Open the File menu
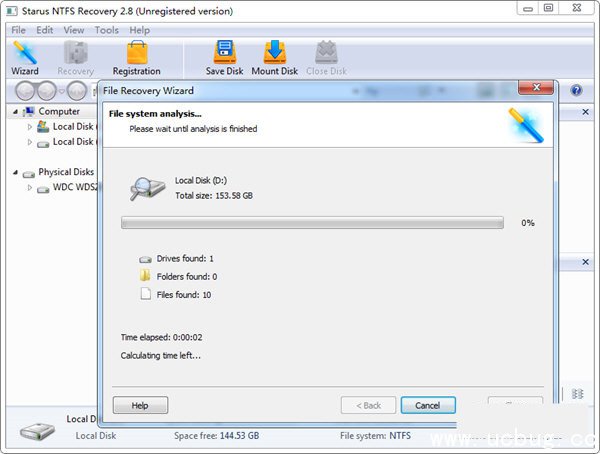This screenshot has height=454, width=600. 18,30
